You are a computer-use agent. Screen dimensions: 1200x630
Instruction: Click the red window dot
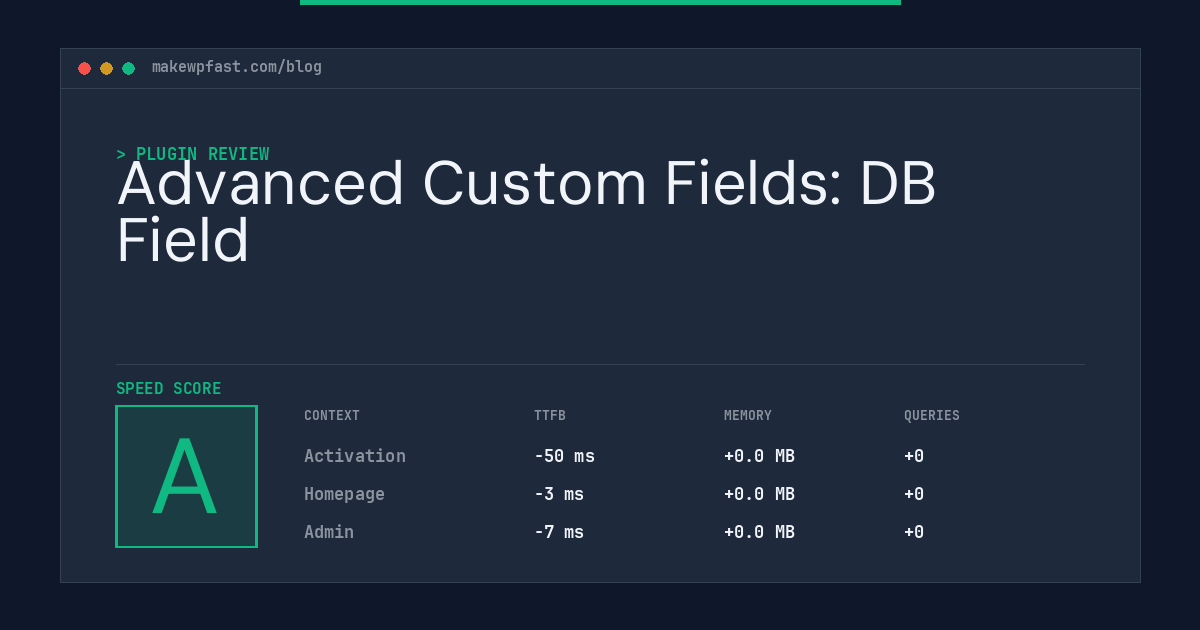click(x=84, y=68)
